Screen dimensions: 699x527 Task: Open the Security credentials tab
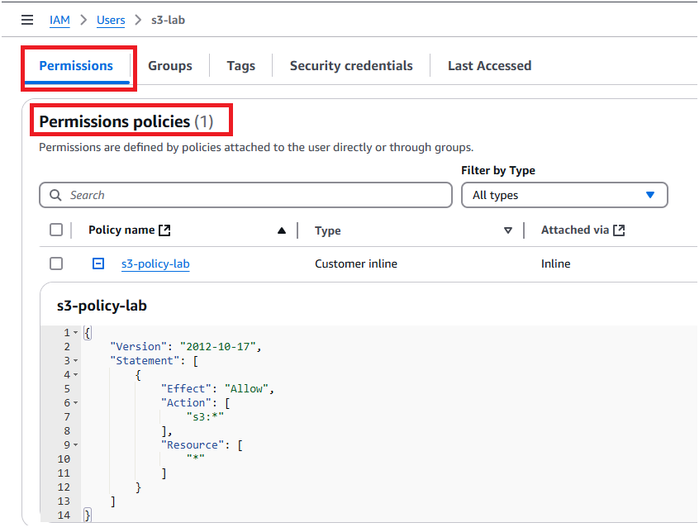351,66
